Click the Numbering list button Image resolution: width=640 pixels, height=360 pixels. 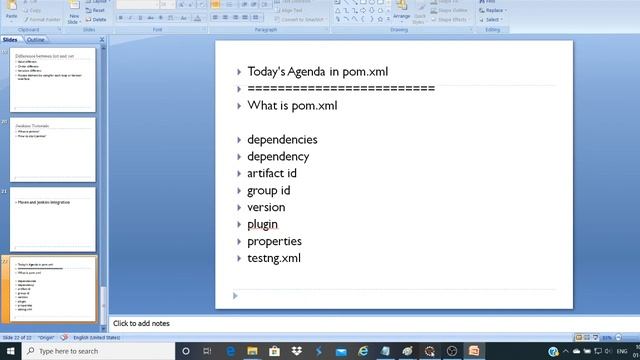click(230, 4)
